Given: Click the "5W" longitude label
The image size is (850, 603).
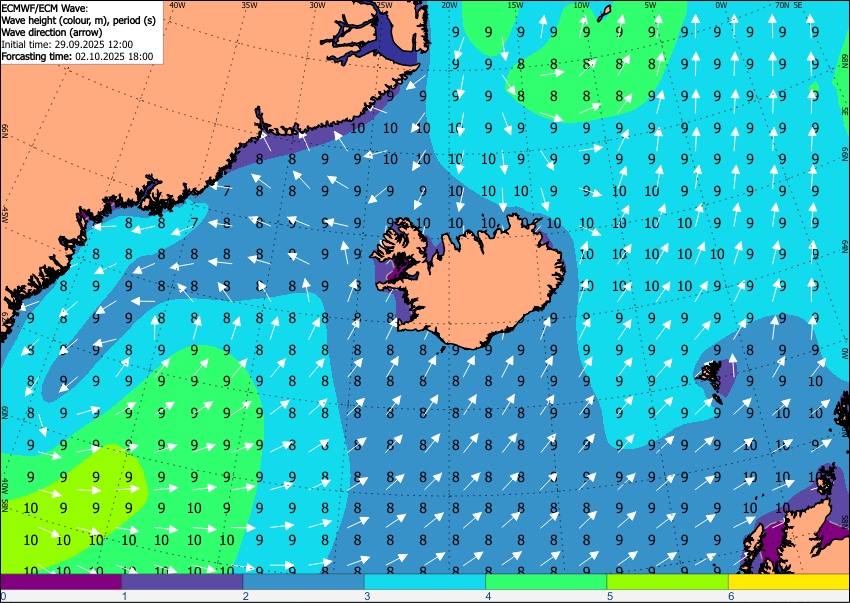Looking at the screenshot, I should (651, 5).
